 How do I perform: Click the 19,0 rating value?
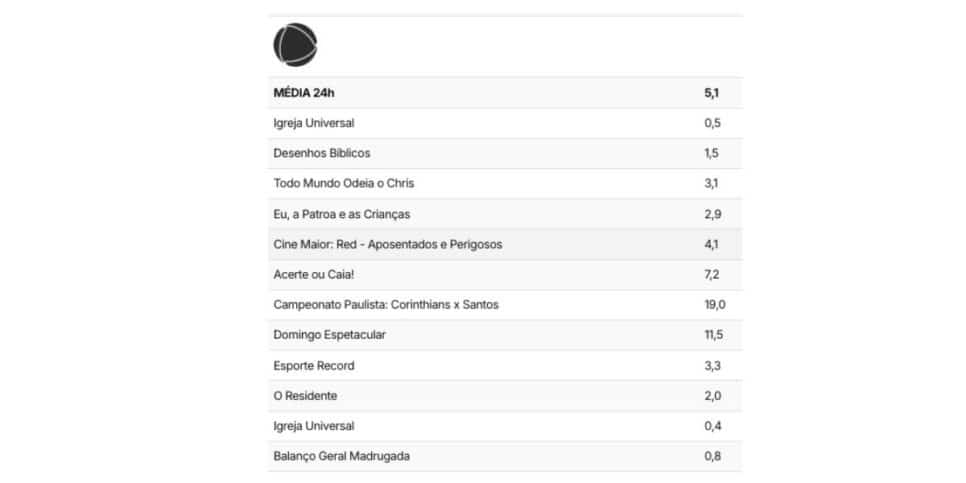pyautogui.click(x=715, y=305)
